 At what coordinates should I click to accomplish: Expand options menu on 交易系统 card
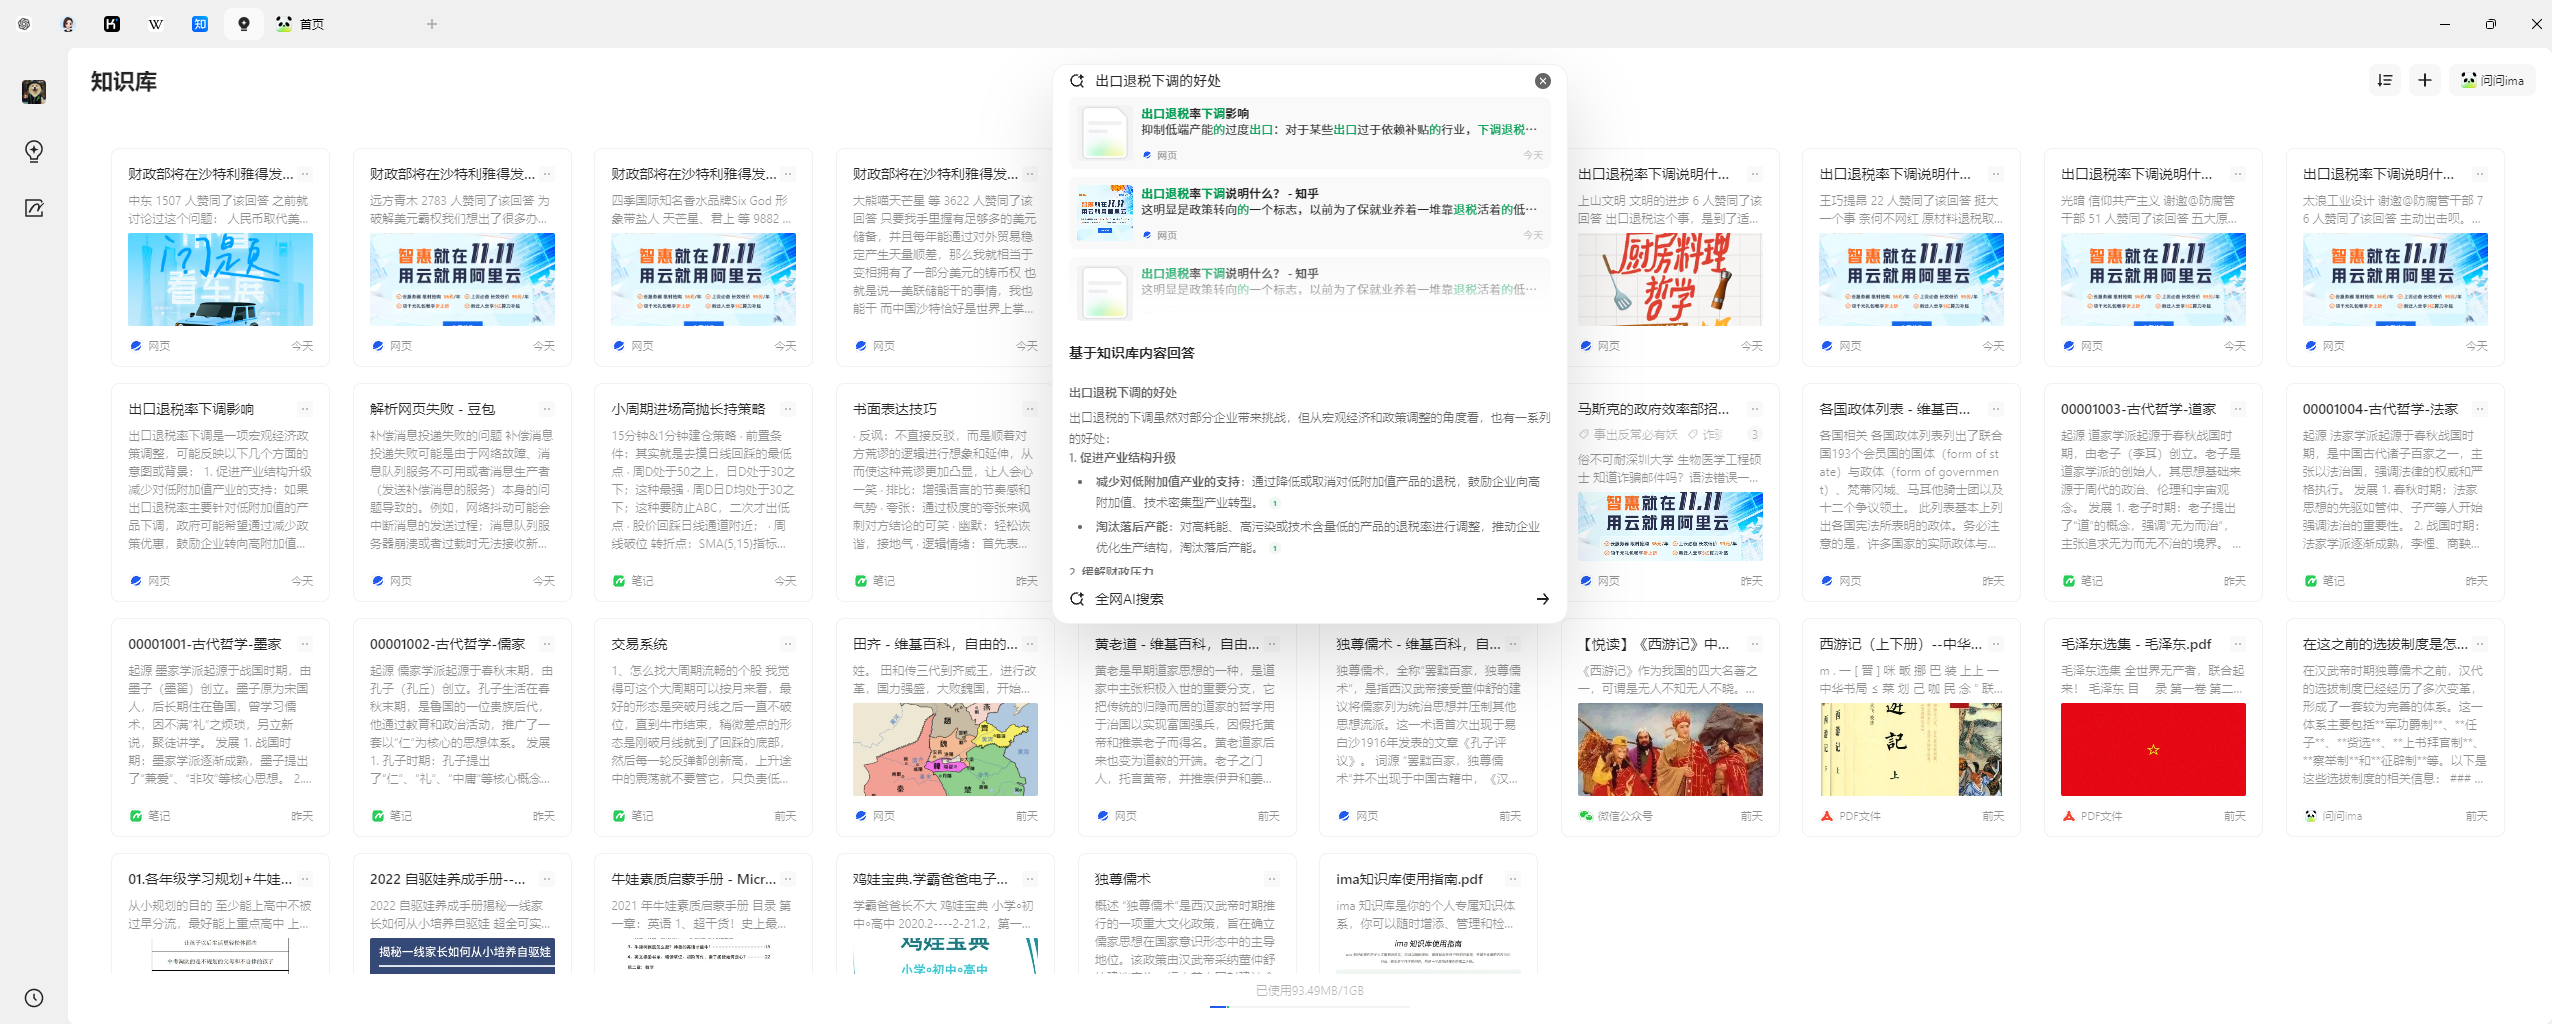point(788,644)
